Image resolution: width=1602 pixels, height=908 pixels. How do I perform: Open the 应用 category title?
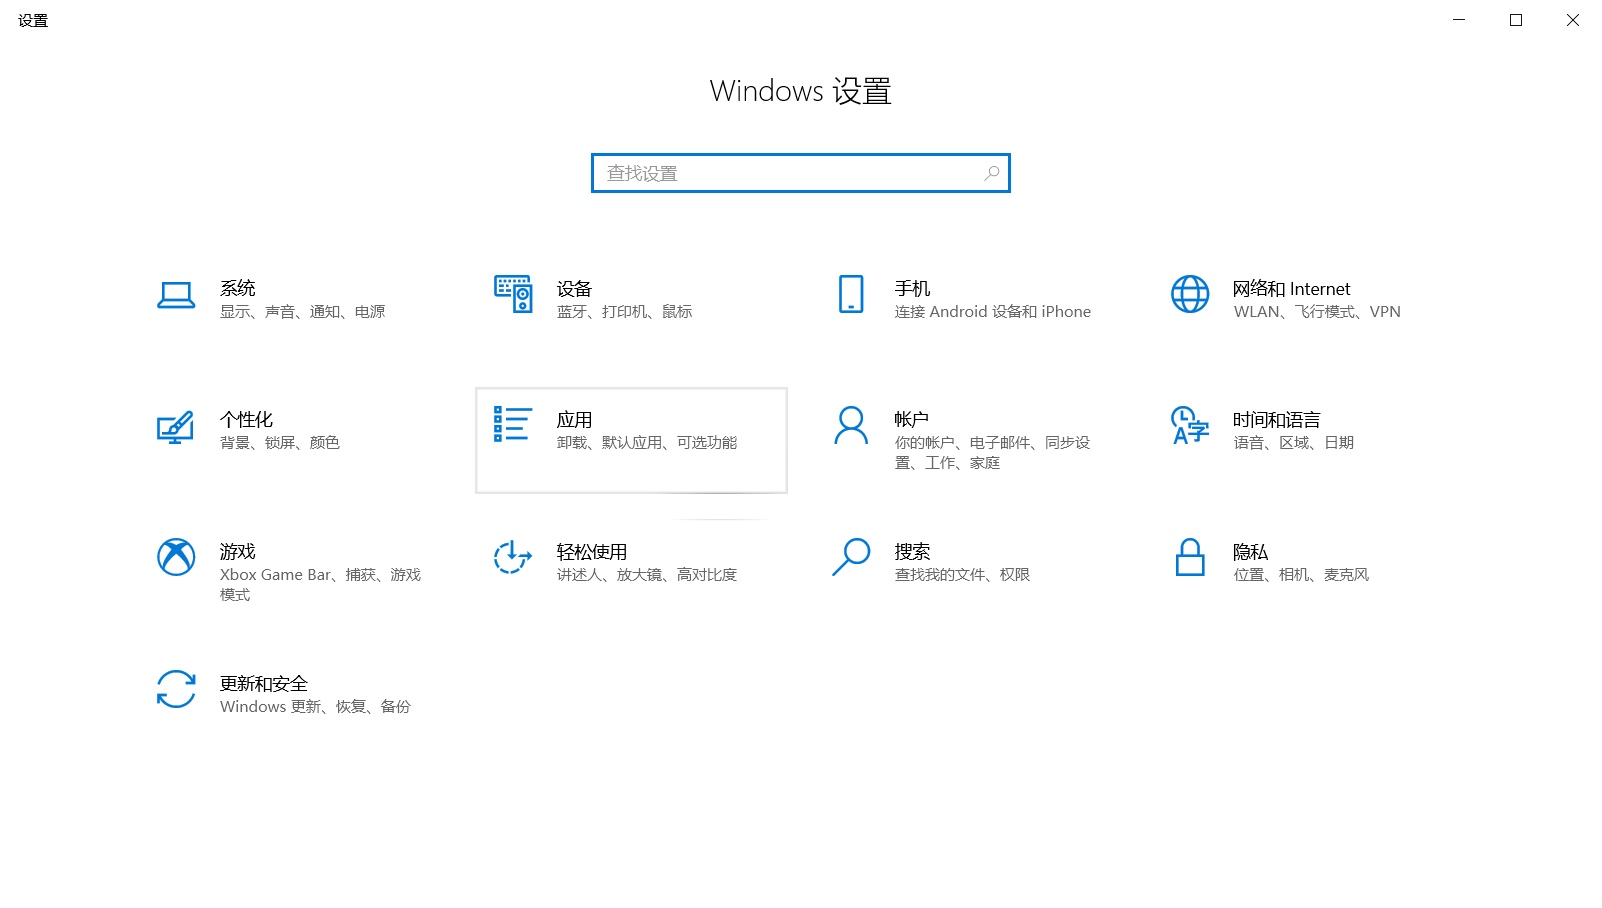575,419
